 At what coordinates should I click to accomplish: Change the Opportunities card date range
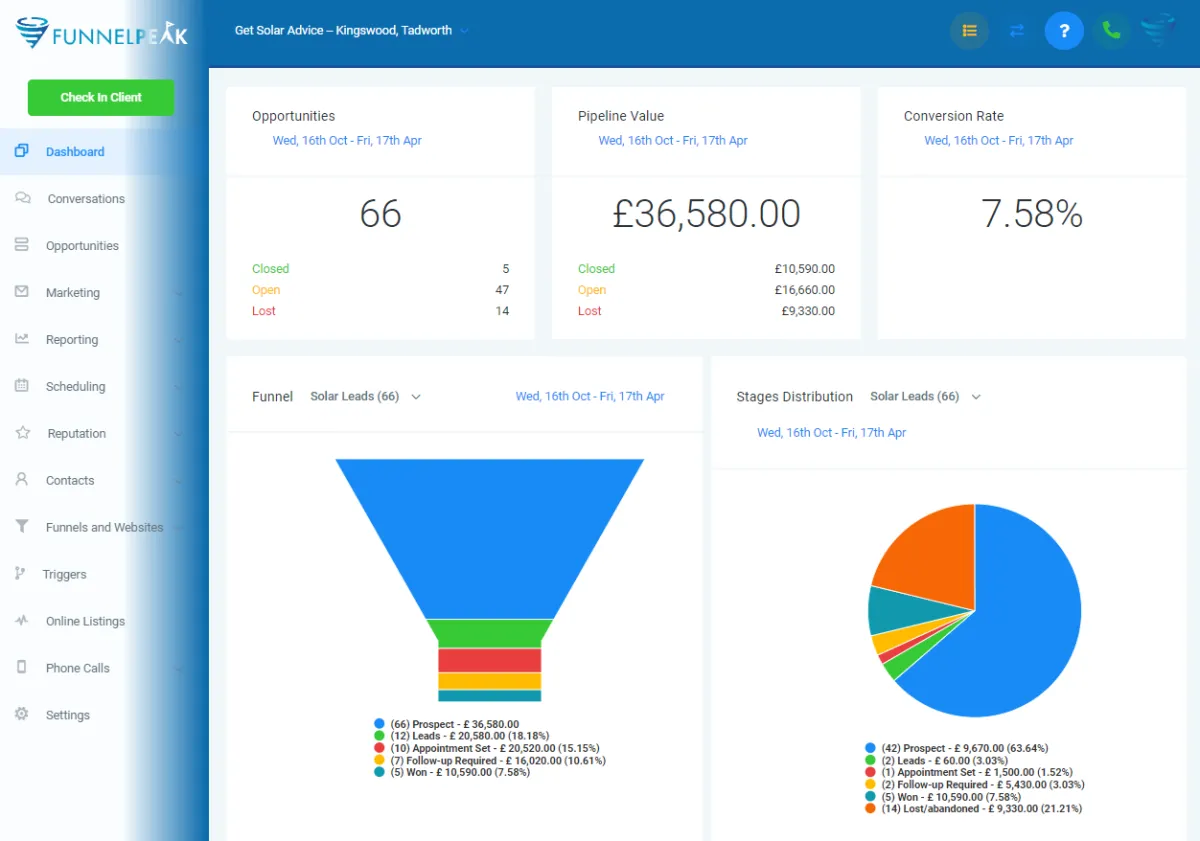coord(347,141)
